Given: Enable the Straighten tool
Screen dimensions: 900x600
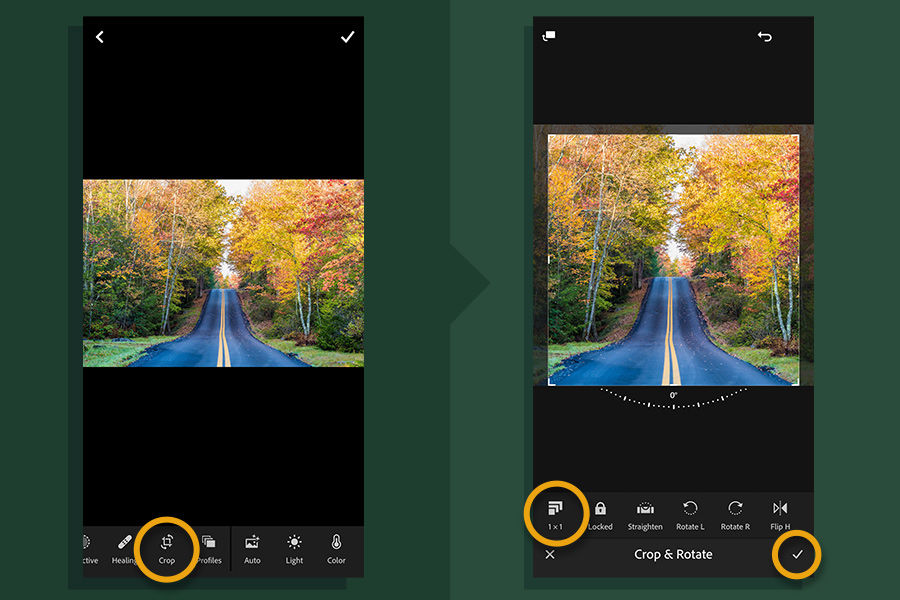Looking at the screenshot, I should pos(645,510).
